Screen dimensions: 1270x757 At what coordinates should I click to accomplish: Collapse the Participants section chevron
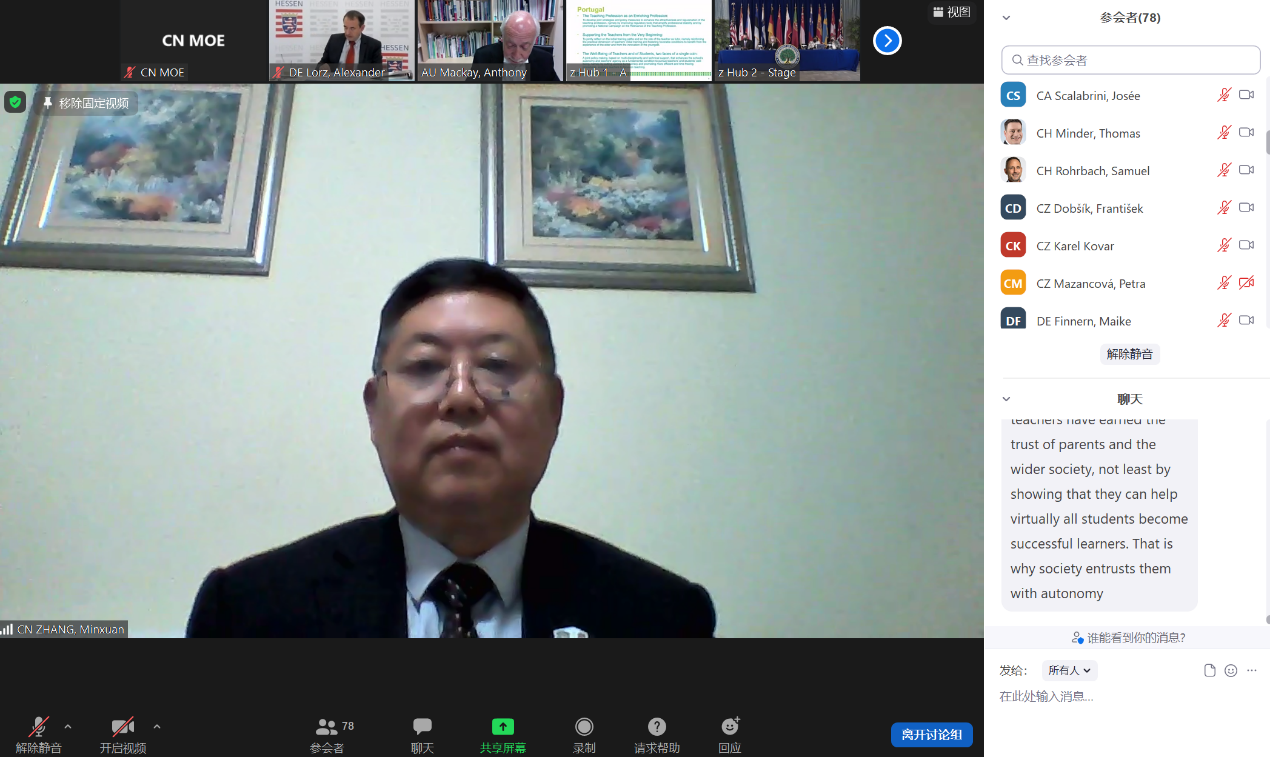click(x=1006, y=18)
